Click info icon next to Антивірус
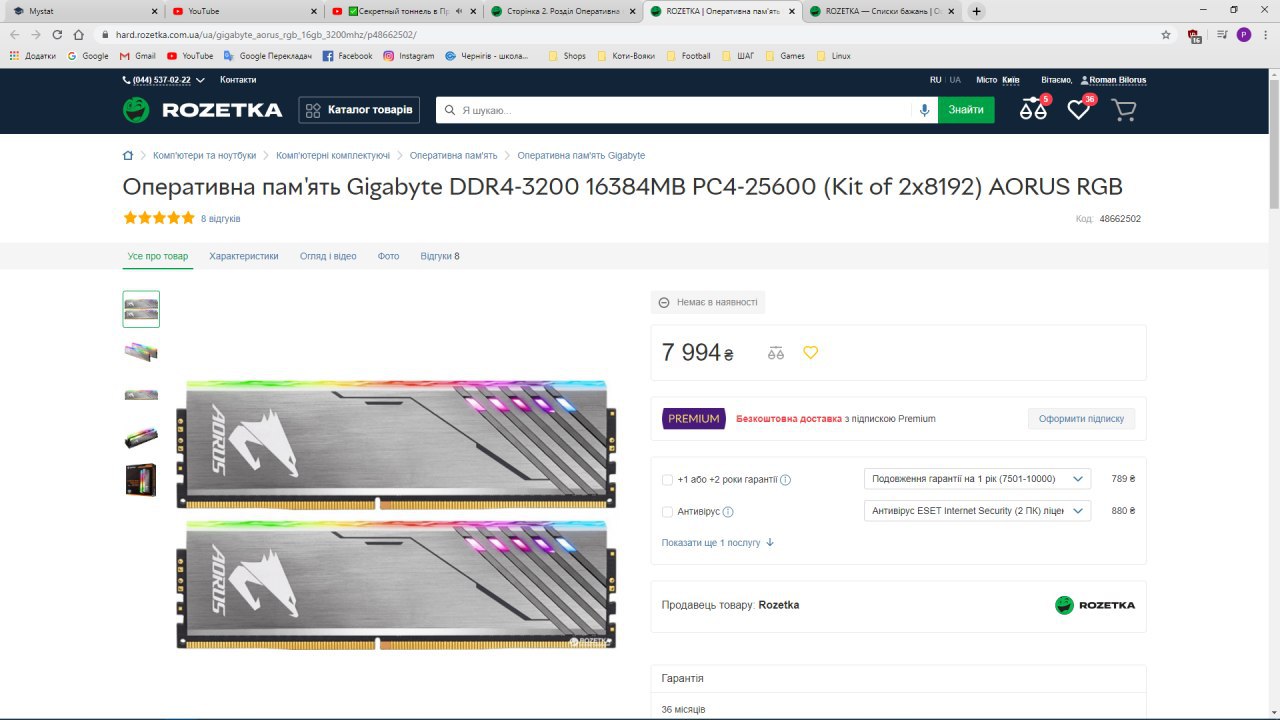Viewport: 1280px width, 720px height. tap(728, 512)
